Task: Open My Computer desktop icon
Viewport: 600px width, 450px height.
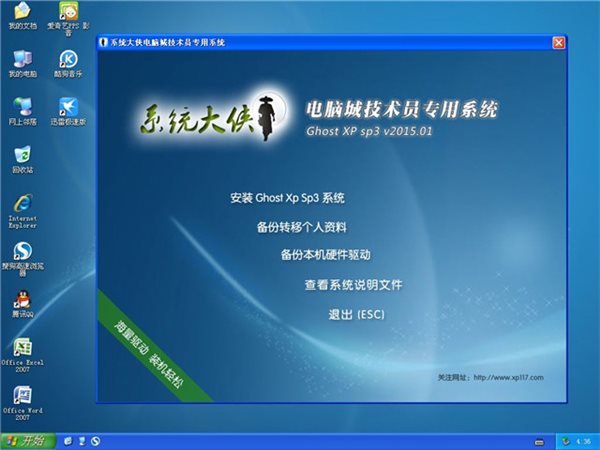Action: click(23, 63)
